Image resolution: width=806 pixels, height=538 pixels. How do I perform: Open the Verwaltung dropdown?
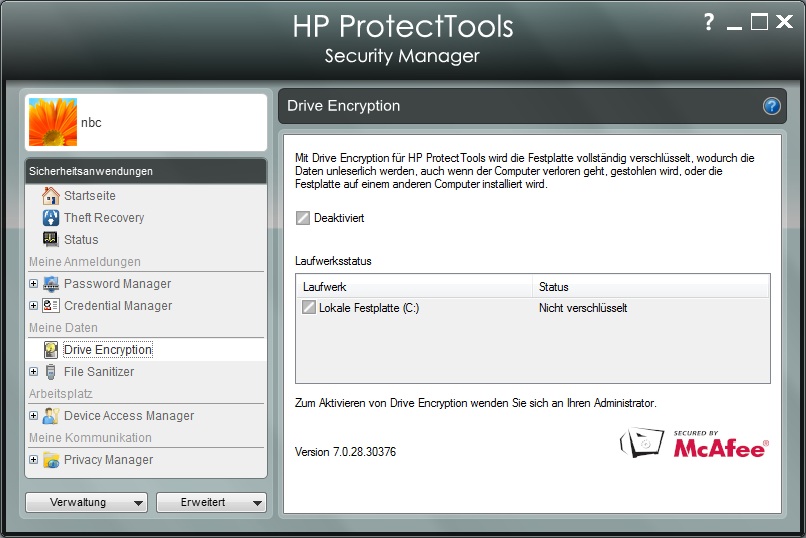click(x=86, y=503)
